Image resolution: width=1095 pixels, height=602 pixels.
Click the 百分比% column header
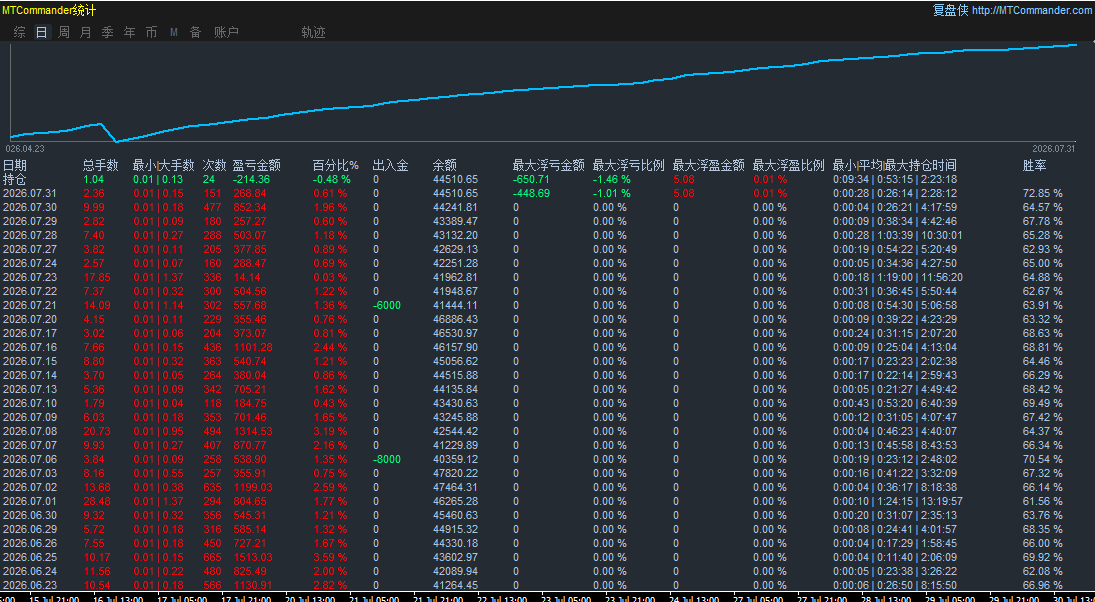[336, 166]
